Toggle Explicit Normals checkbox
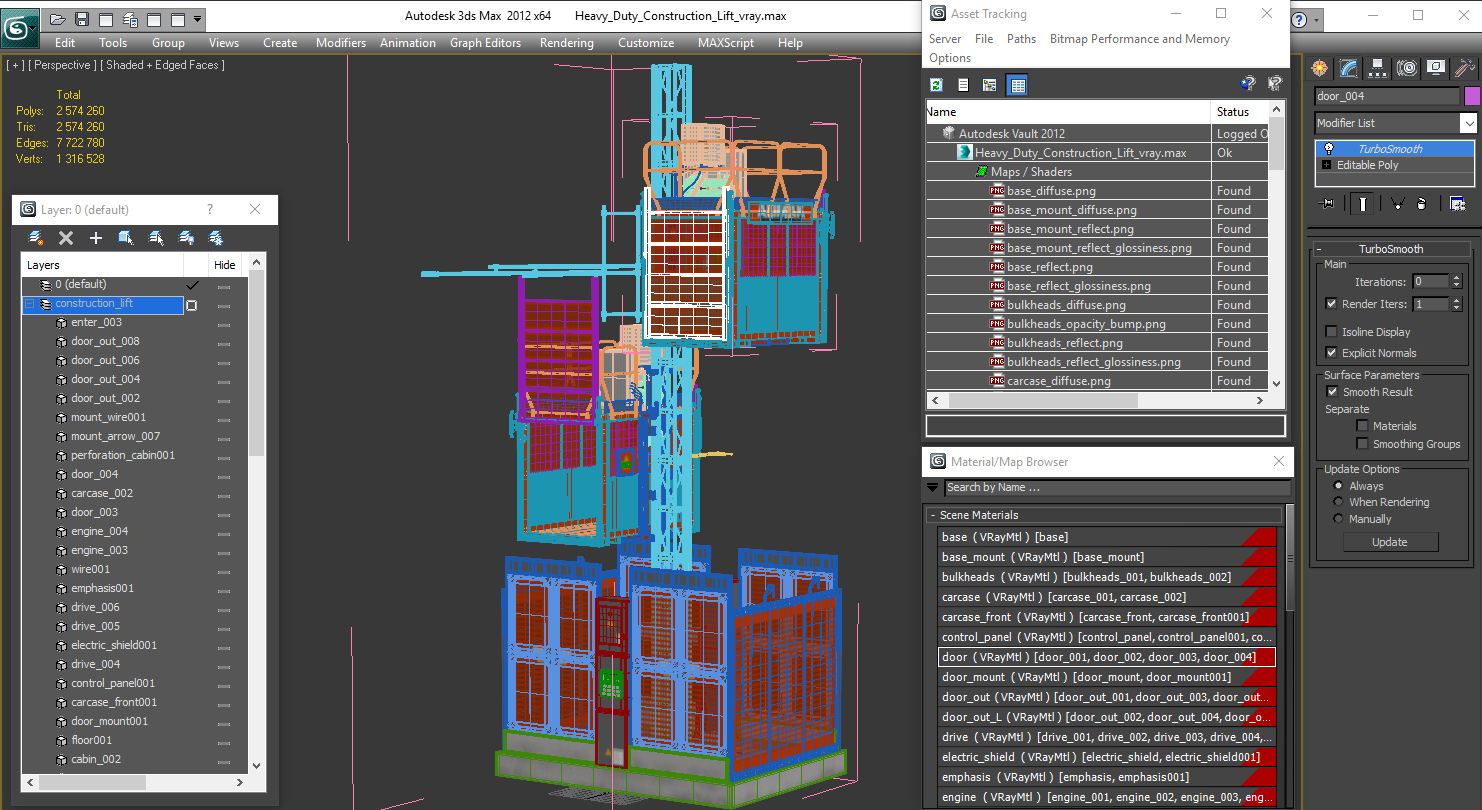Image resolution: width=1482 pixels, height=810 pixels. click(x=1331, y=353)
